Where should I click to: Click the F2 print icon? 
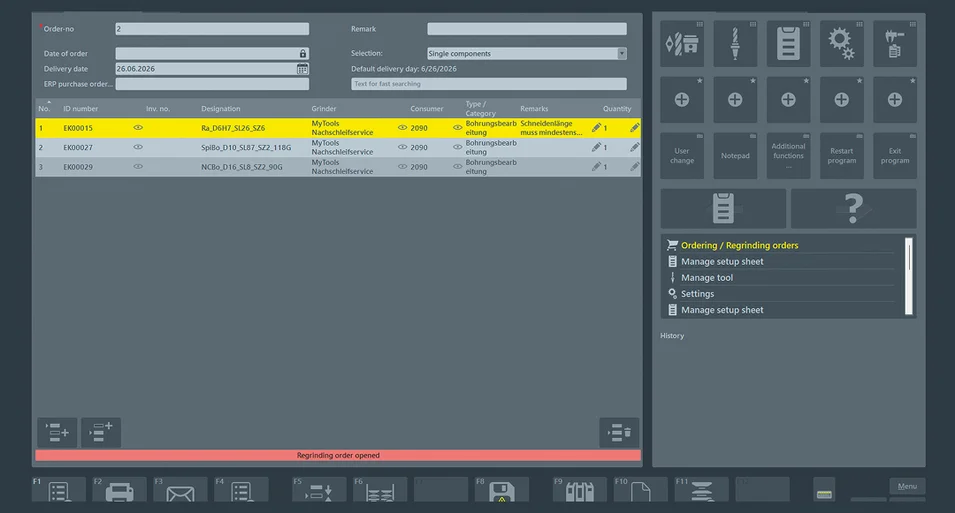tap(119, 490)
